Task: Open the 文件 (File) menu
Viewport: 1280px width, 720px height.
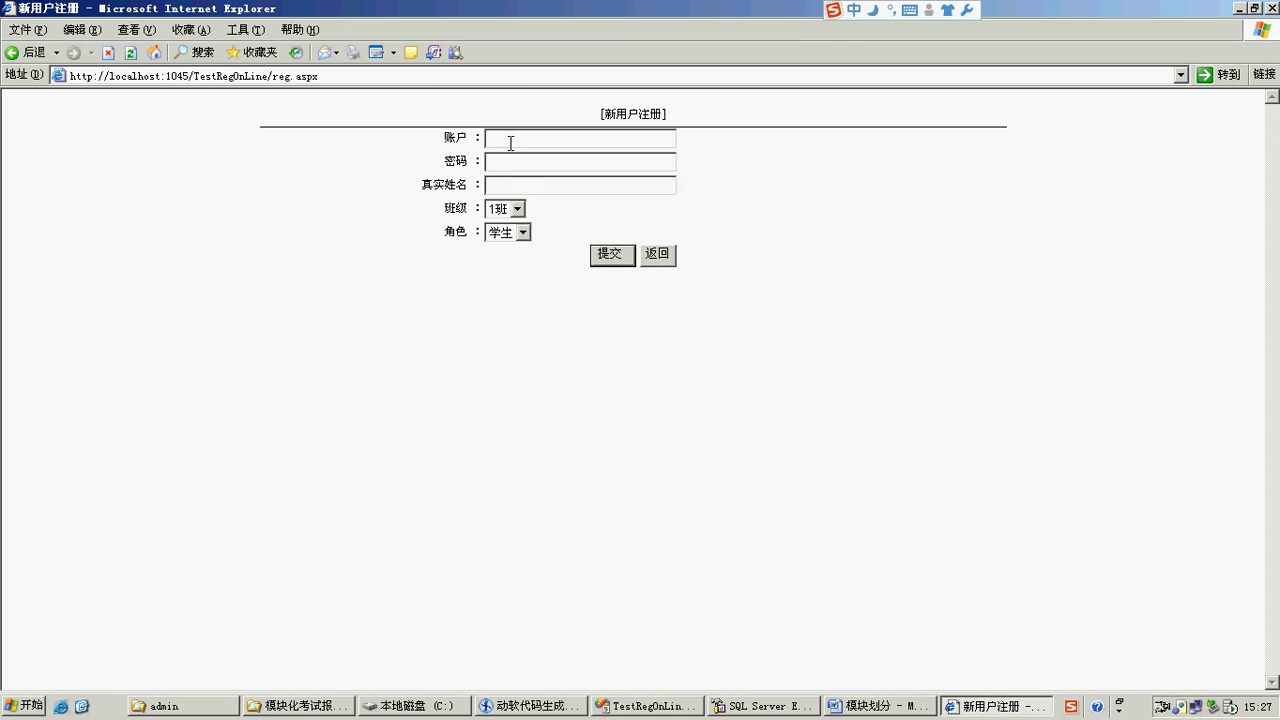Action: (x=27, y=30)
